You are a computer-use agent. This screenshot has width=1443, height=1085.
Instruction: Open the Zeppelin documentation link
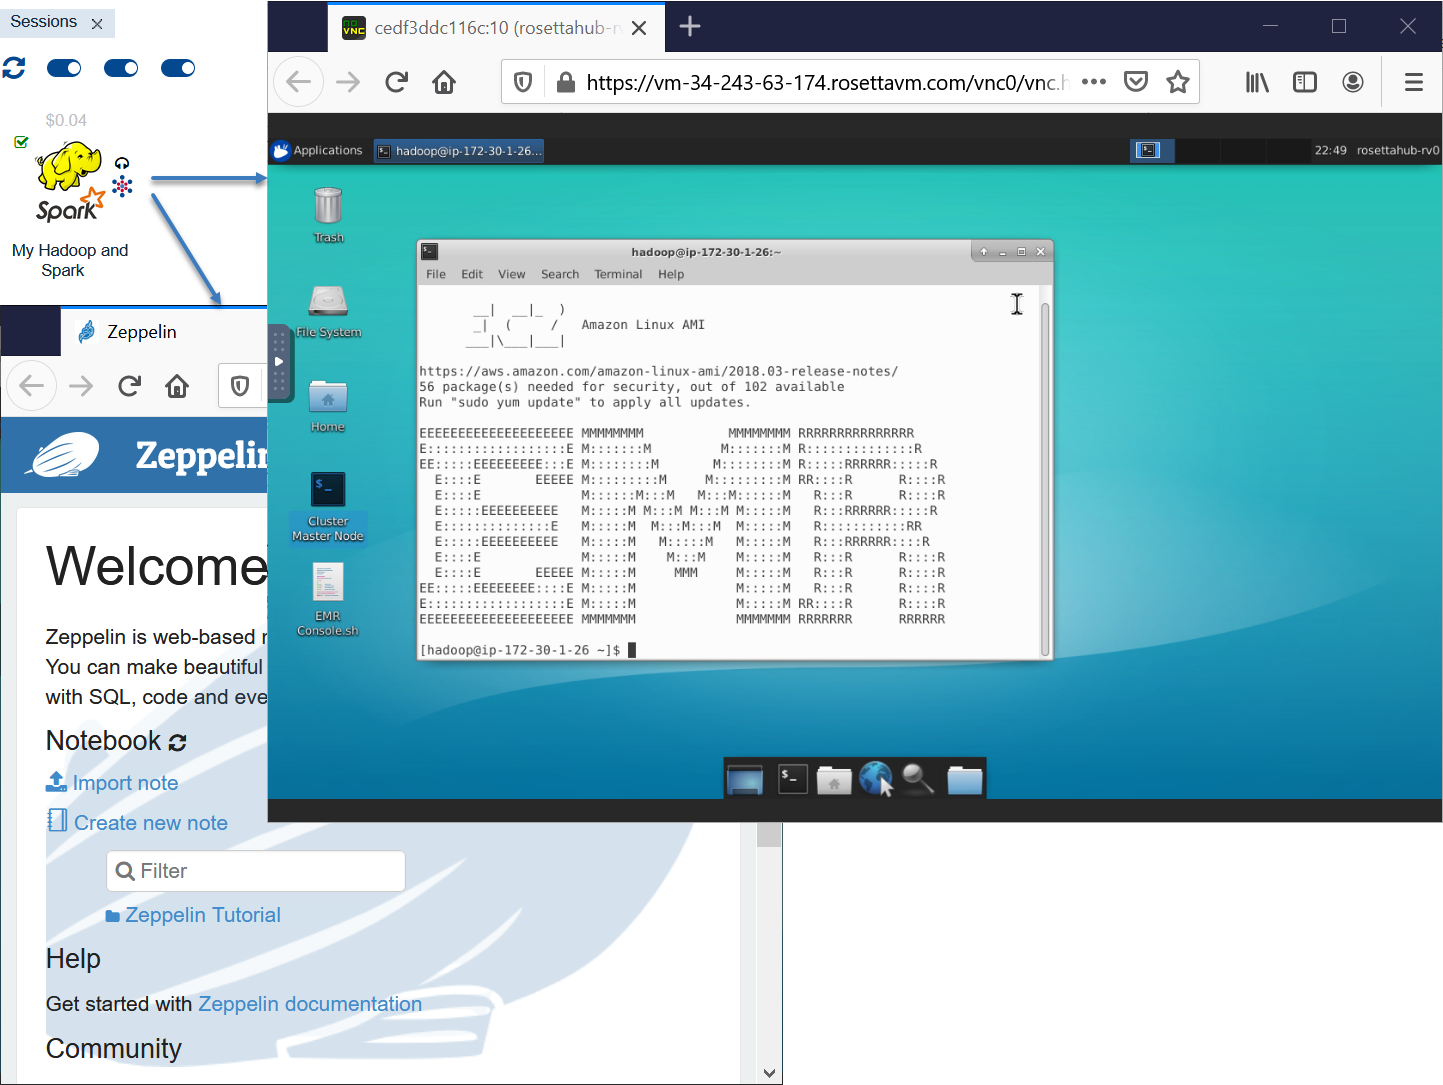(310, 1004)
